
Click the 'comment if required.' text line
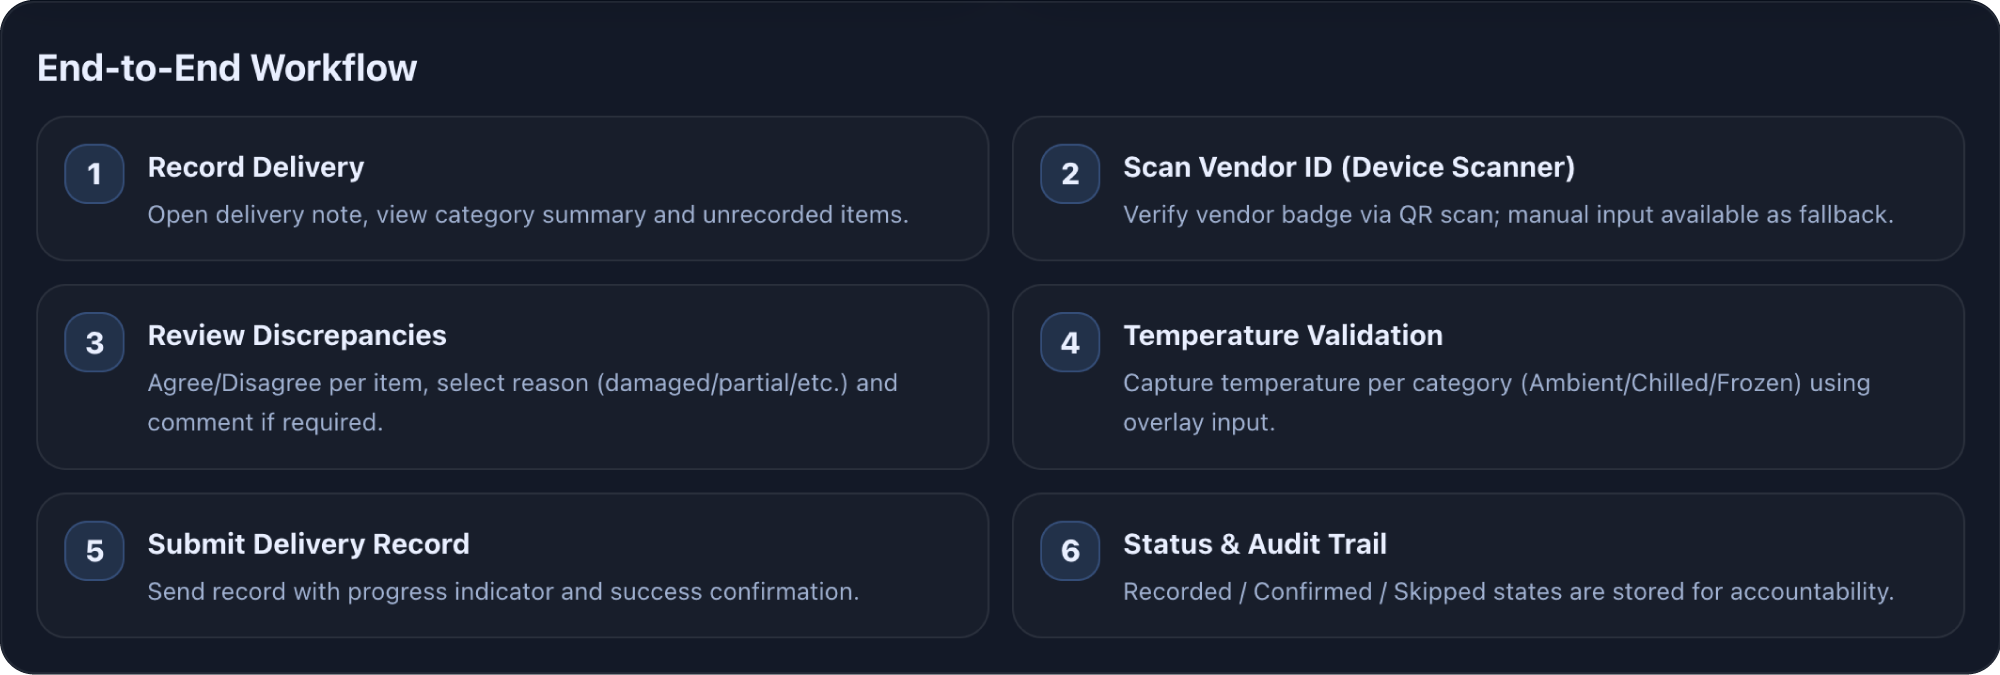coord(265,423)
